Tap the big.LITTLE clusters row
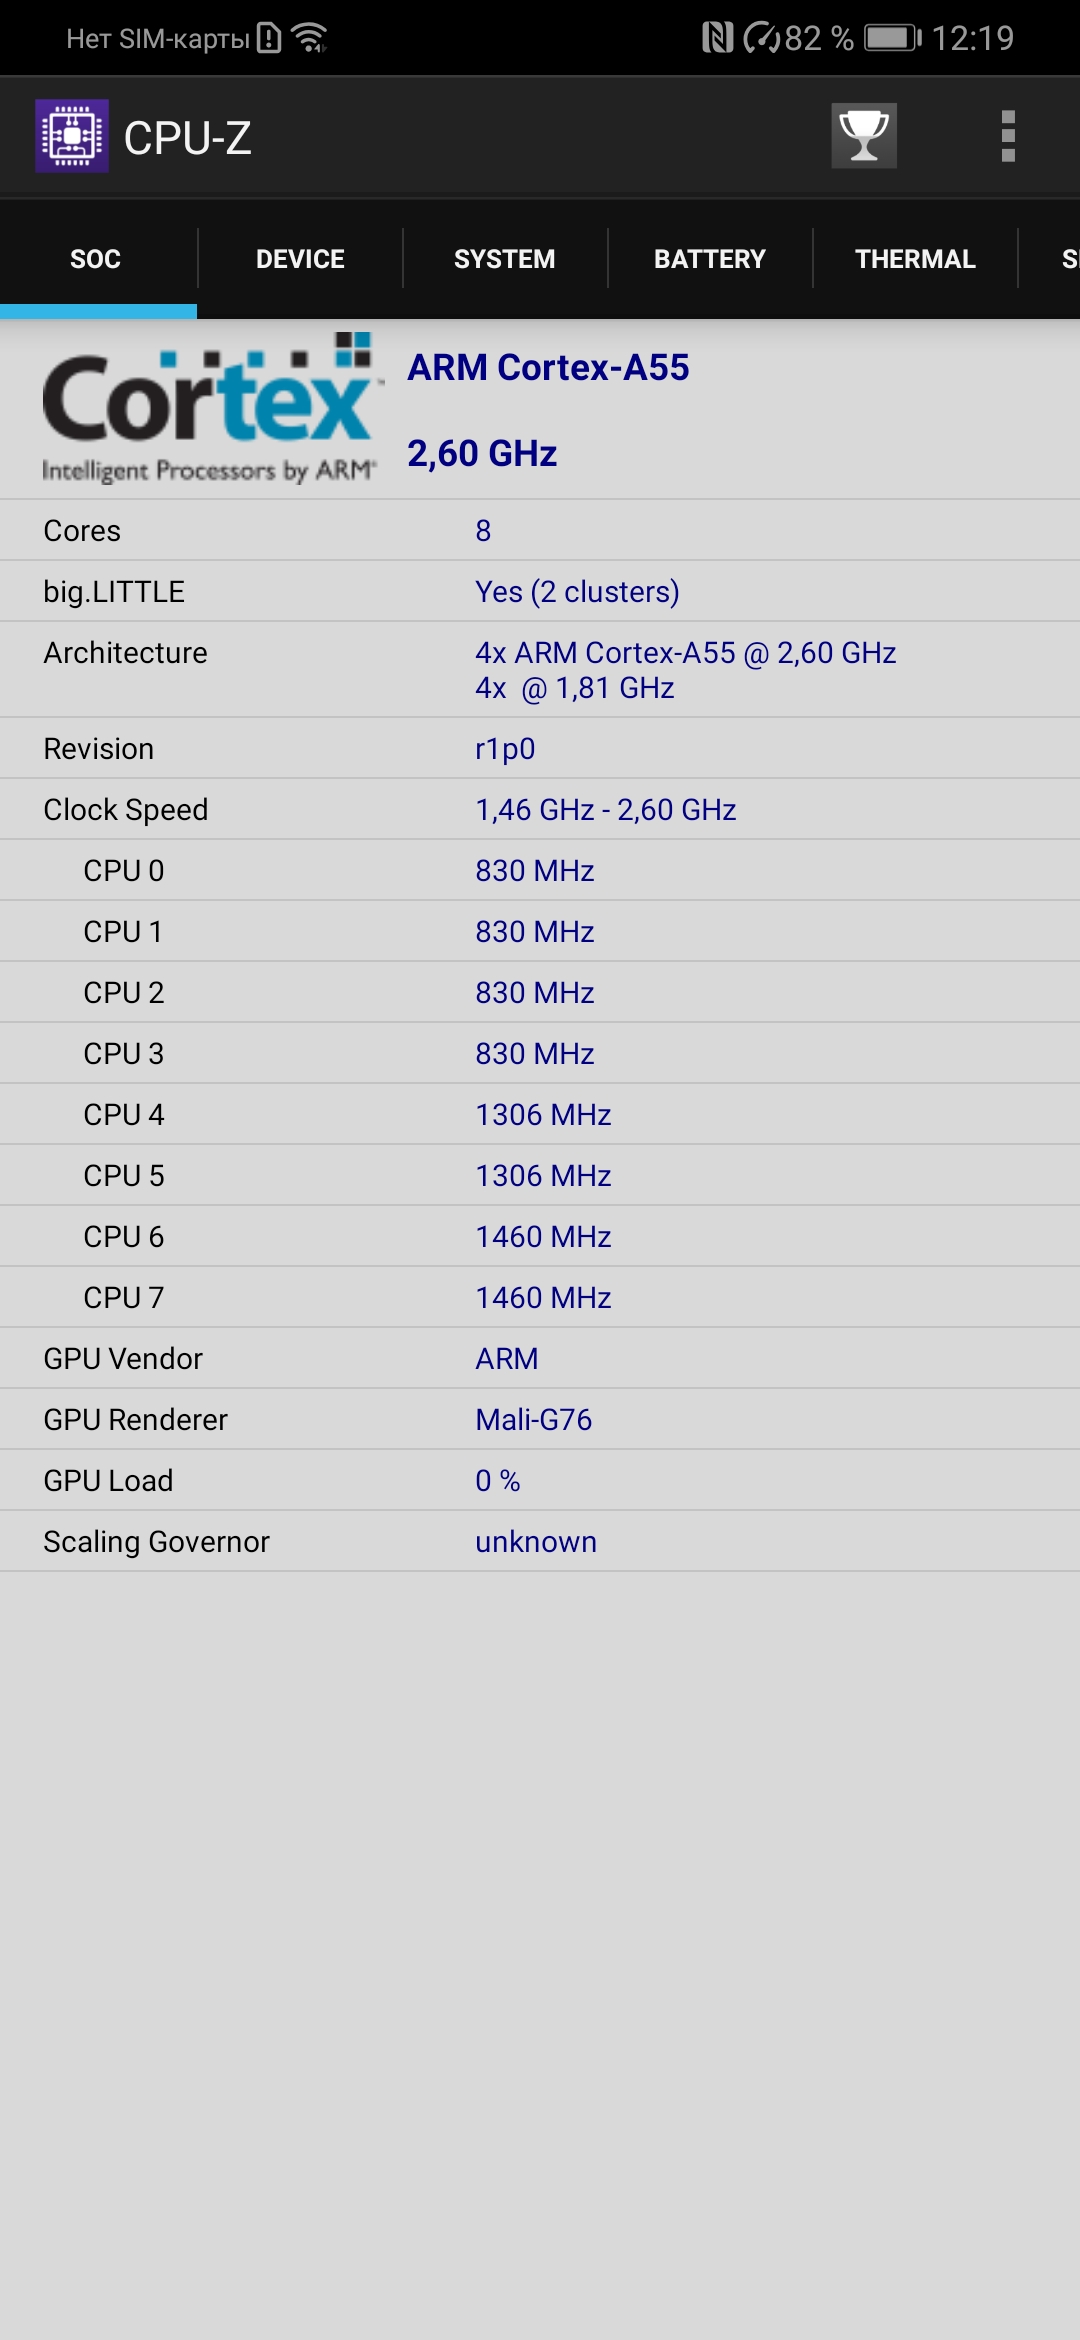The width and height of the screenshot is (1080, 2340). point(540,592)
